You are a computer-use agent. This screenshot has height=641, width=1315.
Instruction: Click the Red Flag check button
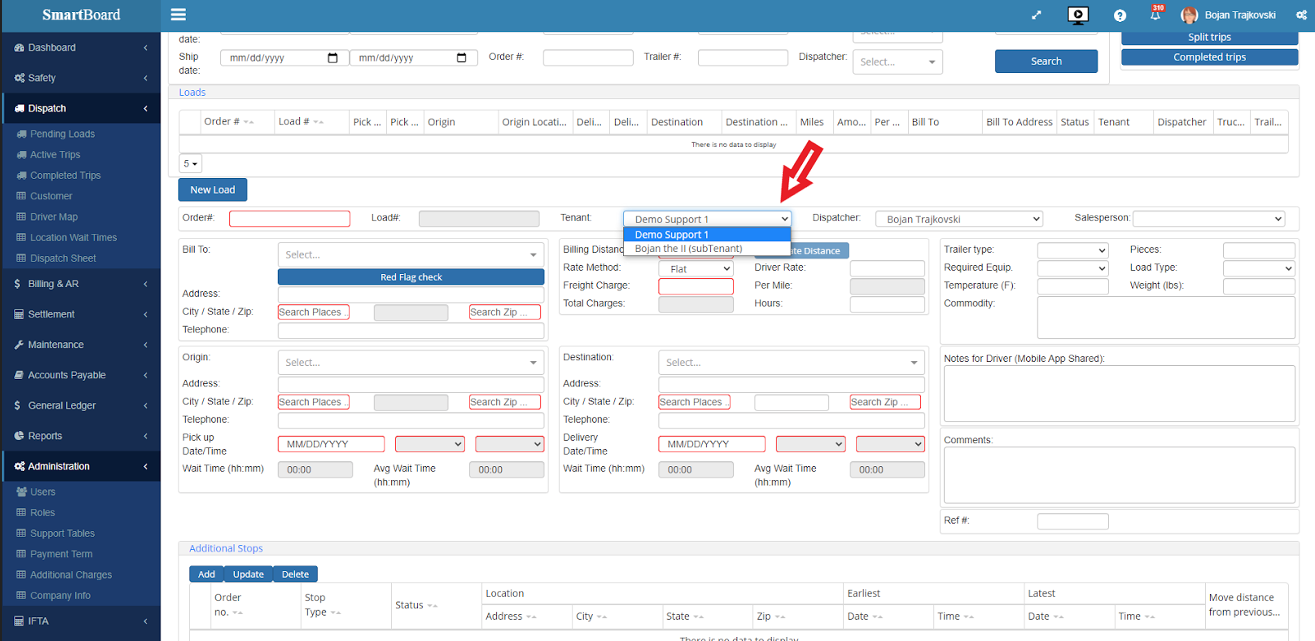411,277
